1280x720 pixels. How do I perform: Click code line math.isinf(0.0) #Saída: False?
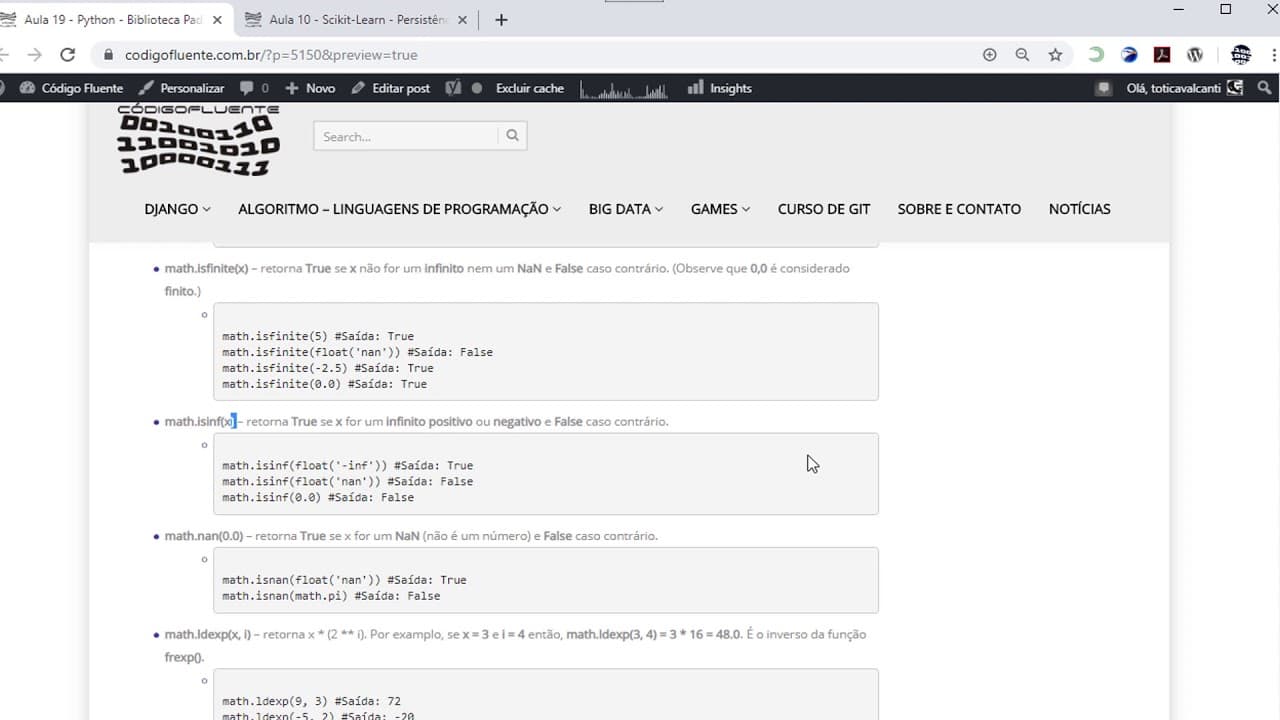318,497
